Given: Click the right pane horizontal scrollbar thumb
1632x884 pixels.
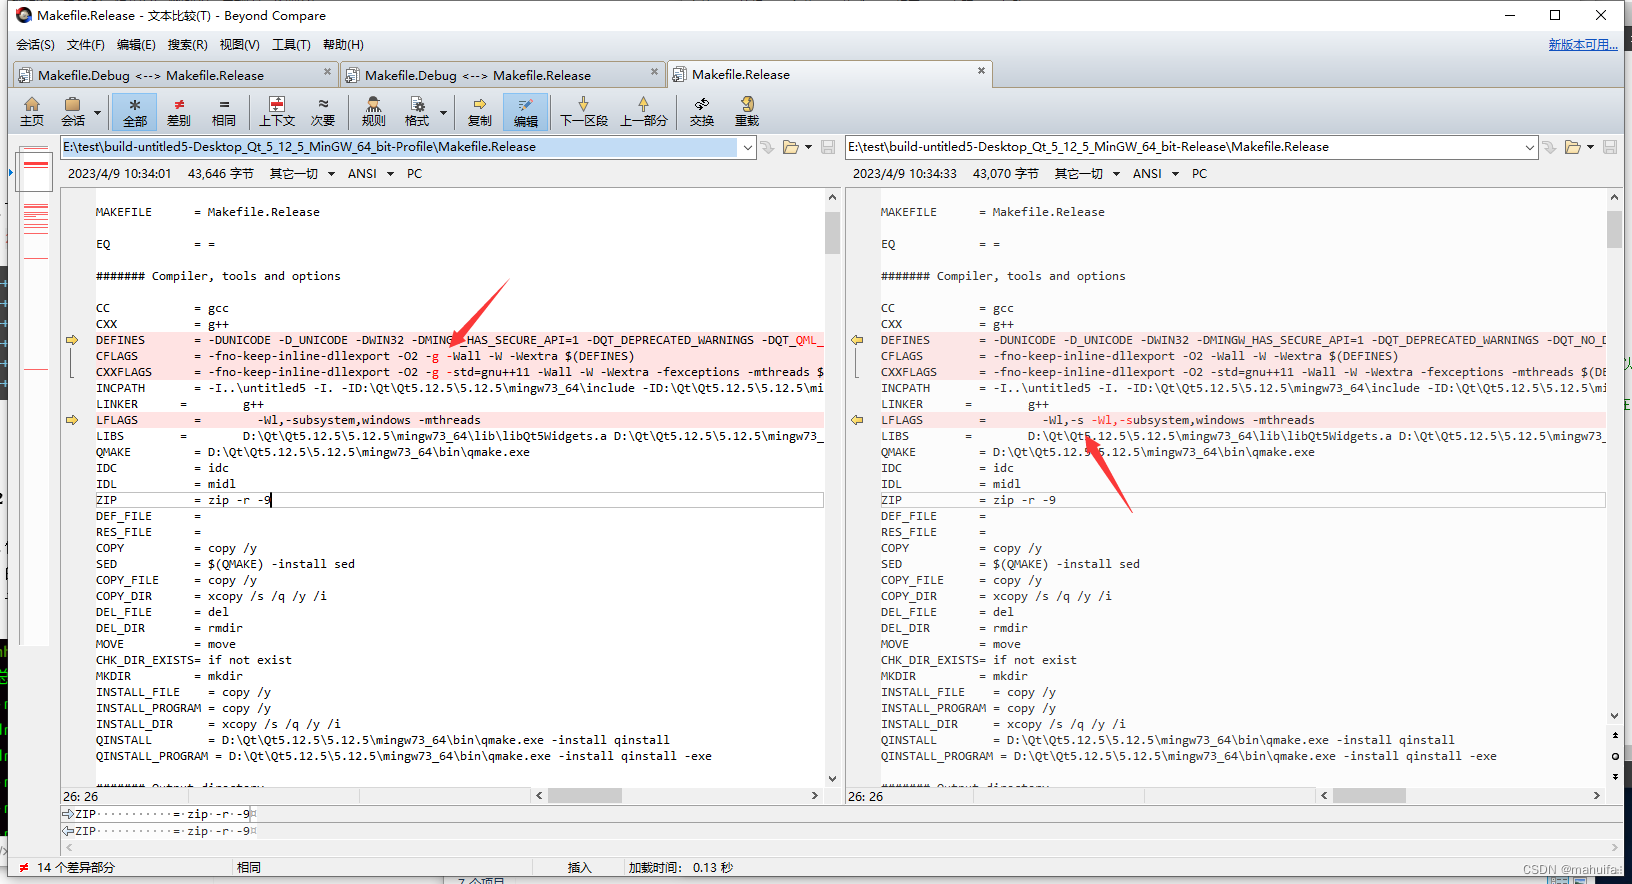Looking at the screenshot, I should coord(1369,796).
